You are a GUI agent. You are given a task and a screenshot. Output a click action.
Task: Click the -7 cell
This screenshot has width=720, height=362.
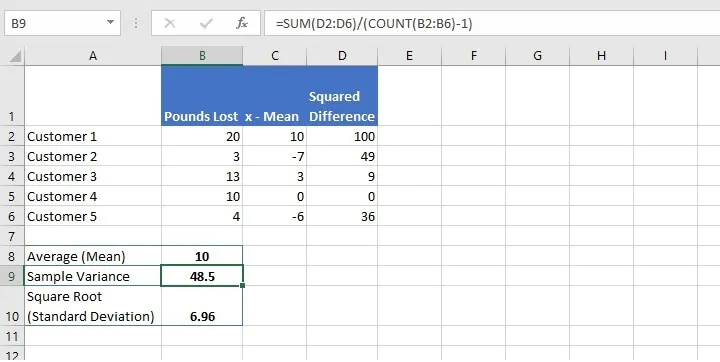click(275, 156)
